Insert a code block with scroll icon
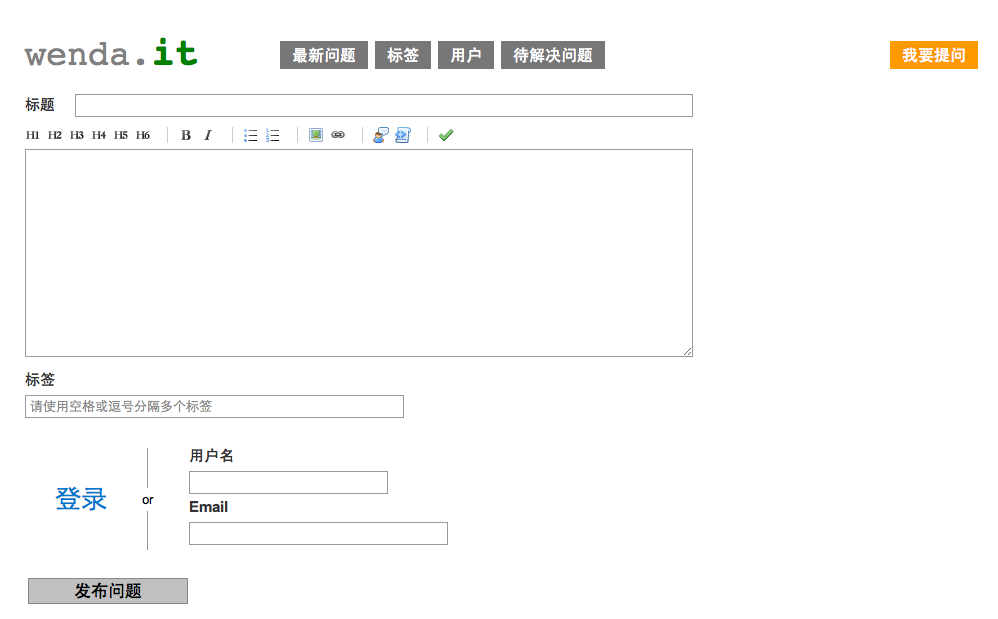The image size is (998, 619). tap(403, 135)
